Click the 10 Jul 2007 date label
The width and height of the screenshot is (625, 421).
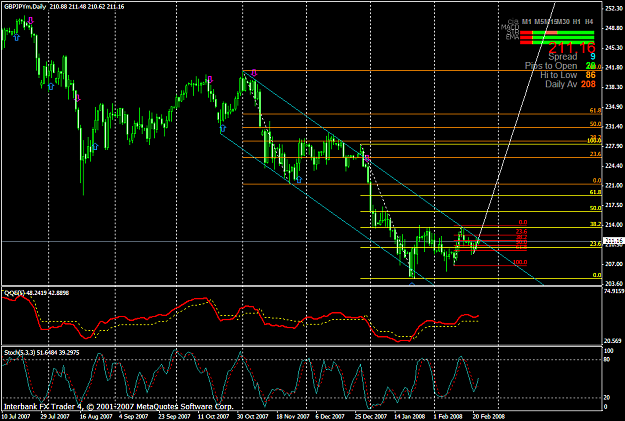(16, 417)
